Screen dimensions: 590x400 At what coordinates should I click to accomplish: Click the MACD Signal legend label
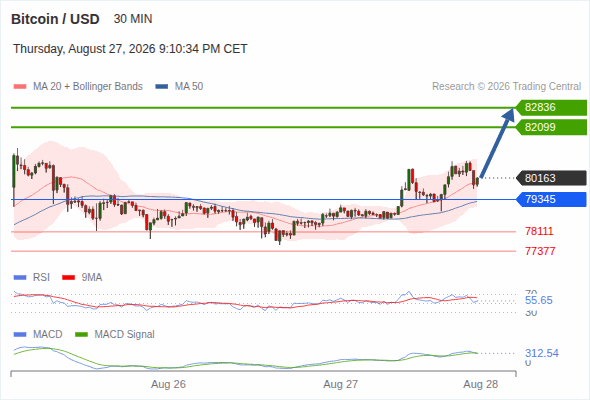tap(125, 335)
